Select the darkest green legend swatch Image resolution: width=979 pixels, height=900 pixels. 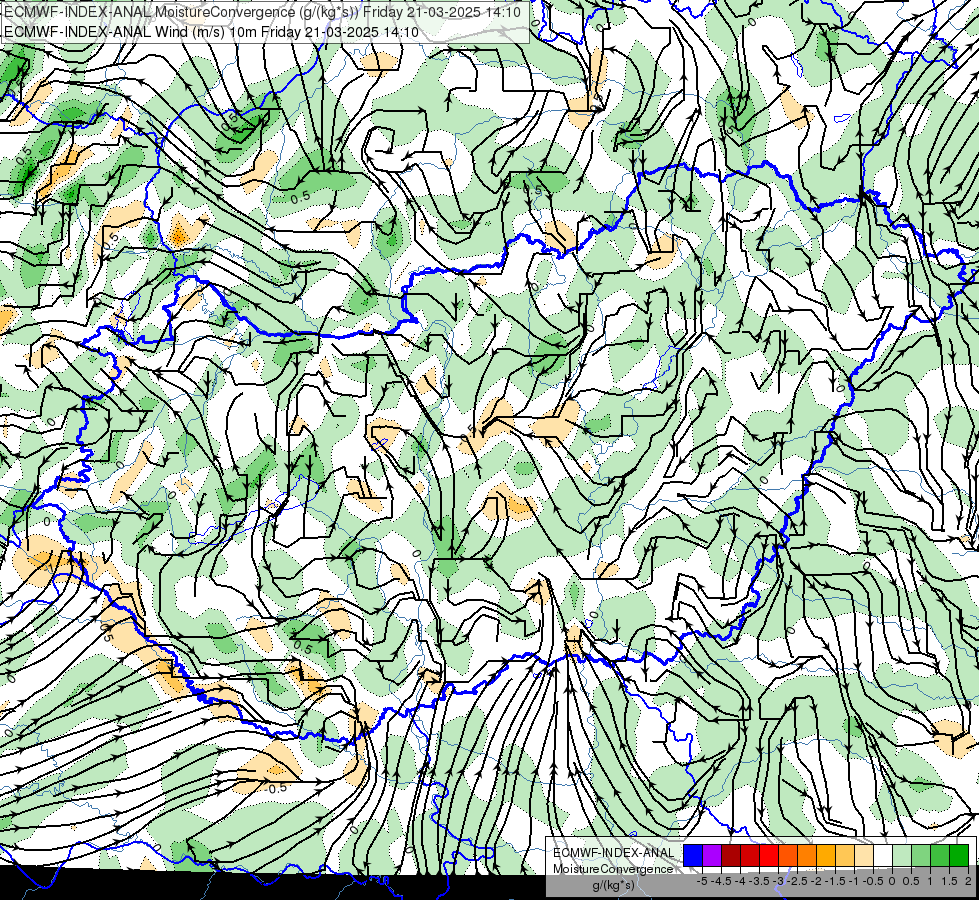point(959,855)
